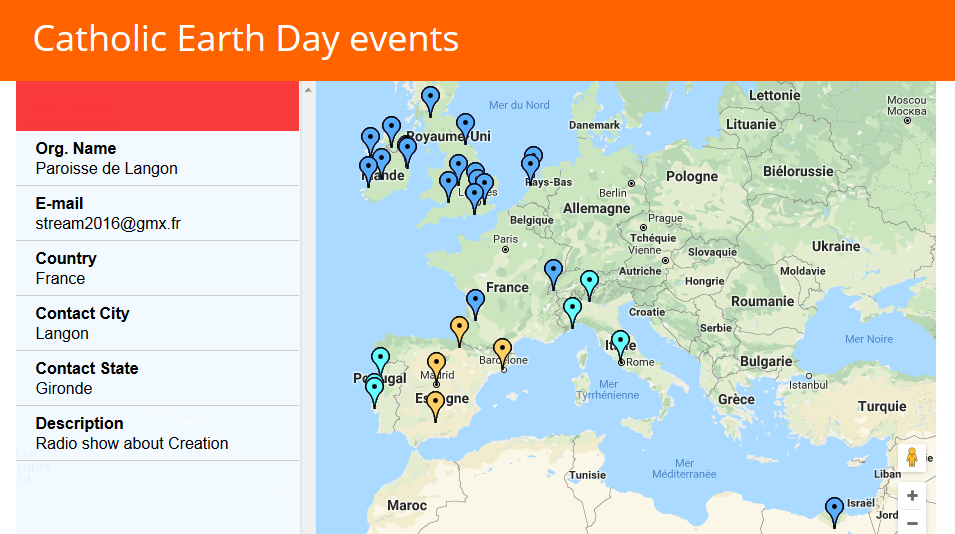Select the blue marker near Switzerland
This screenshot has width=955, height=534.
(x=553, y=272)
